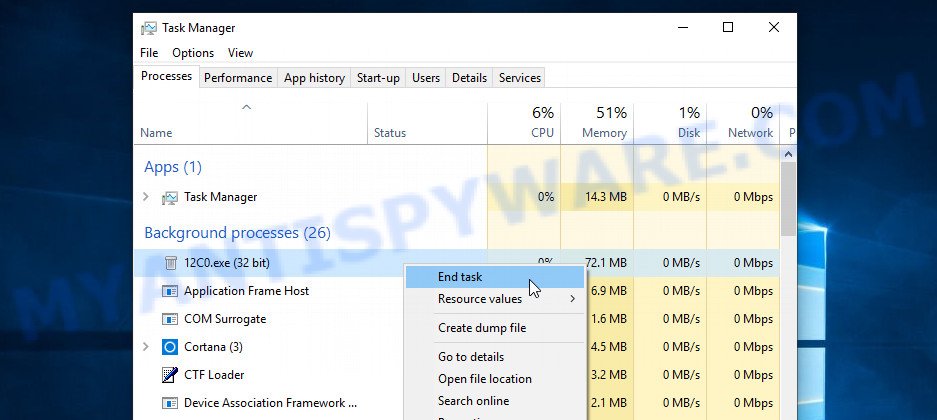The image size is (937, 420).
Task: Switch to the Processes tab
Action: click(166, 76)
